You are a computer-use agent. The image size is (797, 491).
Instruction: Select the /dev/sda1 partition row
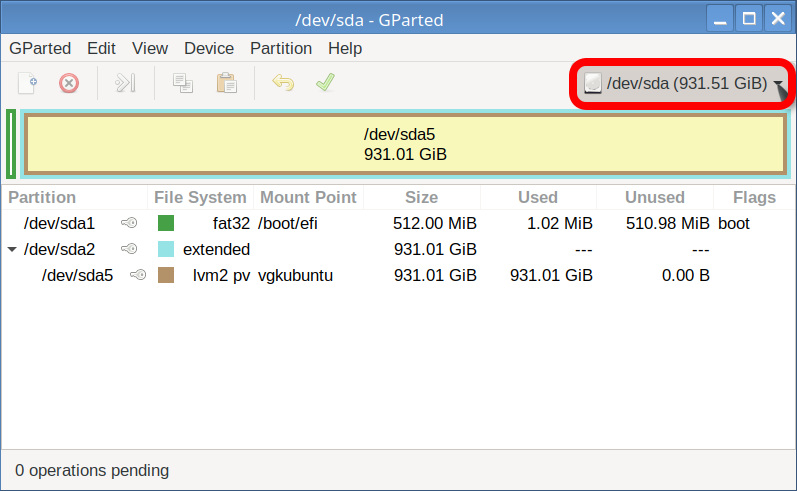click(60, 223)
